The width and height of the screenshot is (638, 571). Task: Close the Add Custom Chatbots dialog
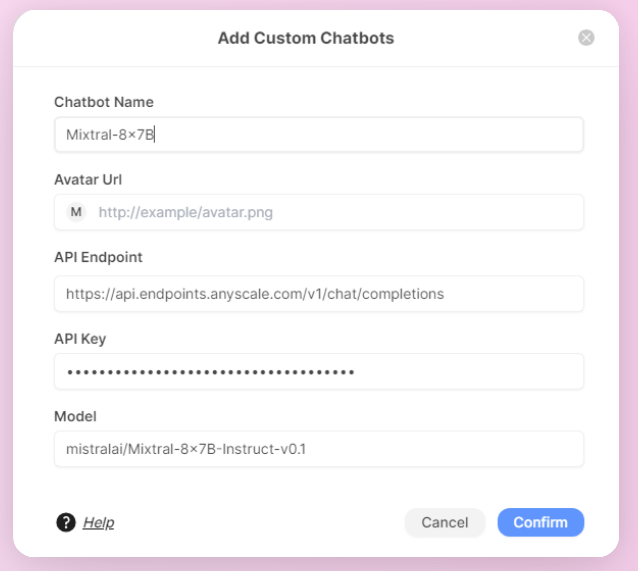pos(586,38)
